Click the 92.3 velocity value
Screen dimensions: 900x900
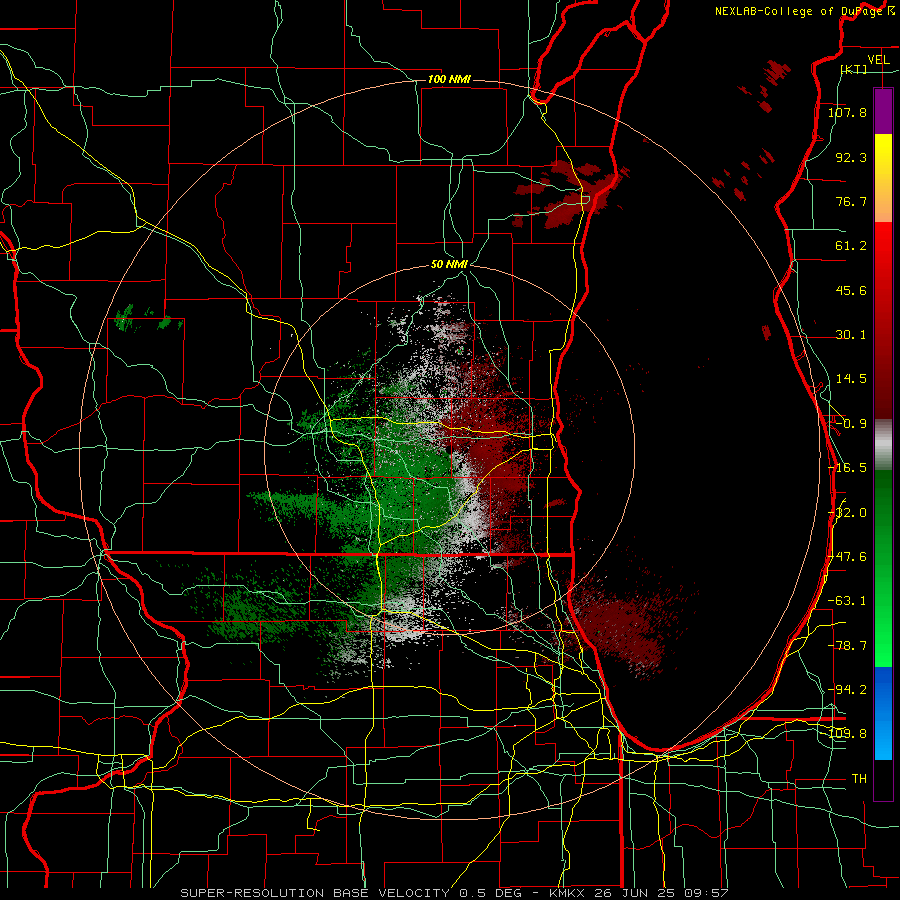pyautogui.click(x=851, y=157)
